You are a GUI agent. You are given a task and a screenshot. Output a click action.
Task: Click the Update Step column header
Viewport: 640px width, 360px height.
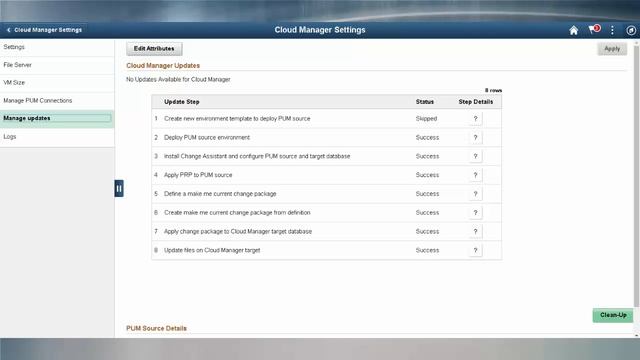182,102
